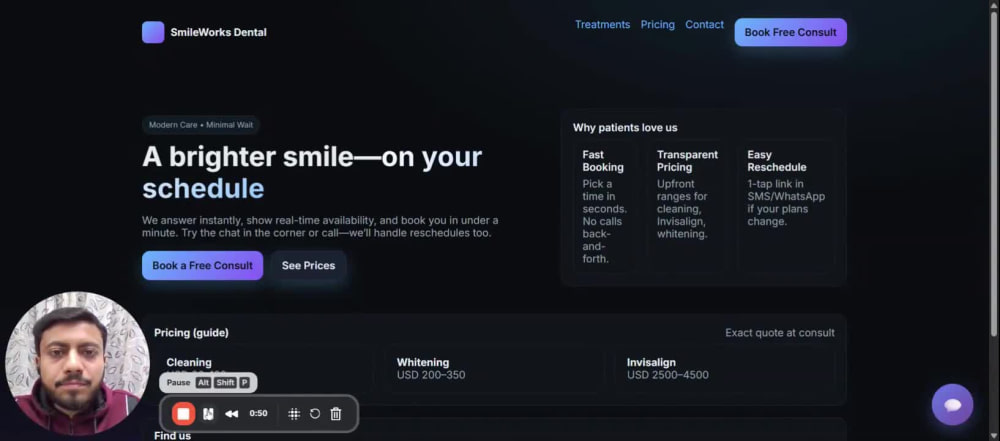
Task: Click the Book a Free Consult hero button
Action: click(x=202, y=265)
